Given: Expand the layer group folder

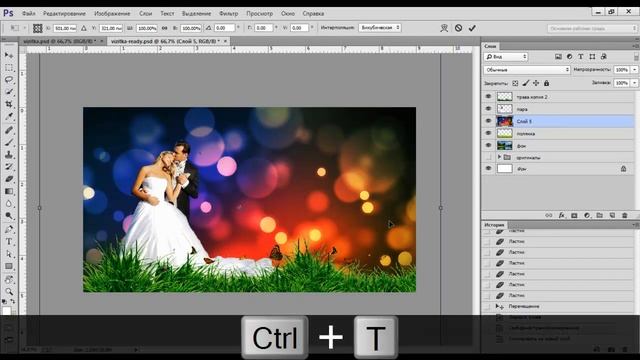Looking at the screenshot, I should pyautogui.click(x=499, y=157).
